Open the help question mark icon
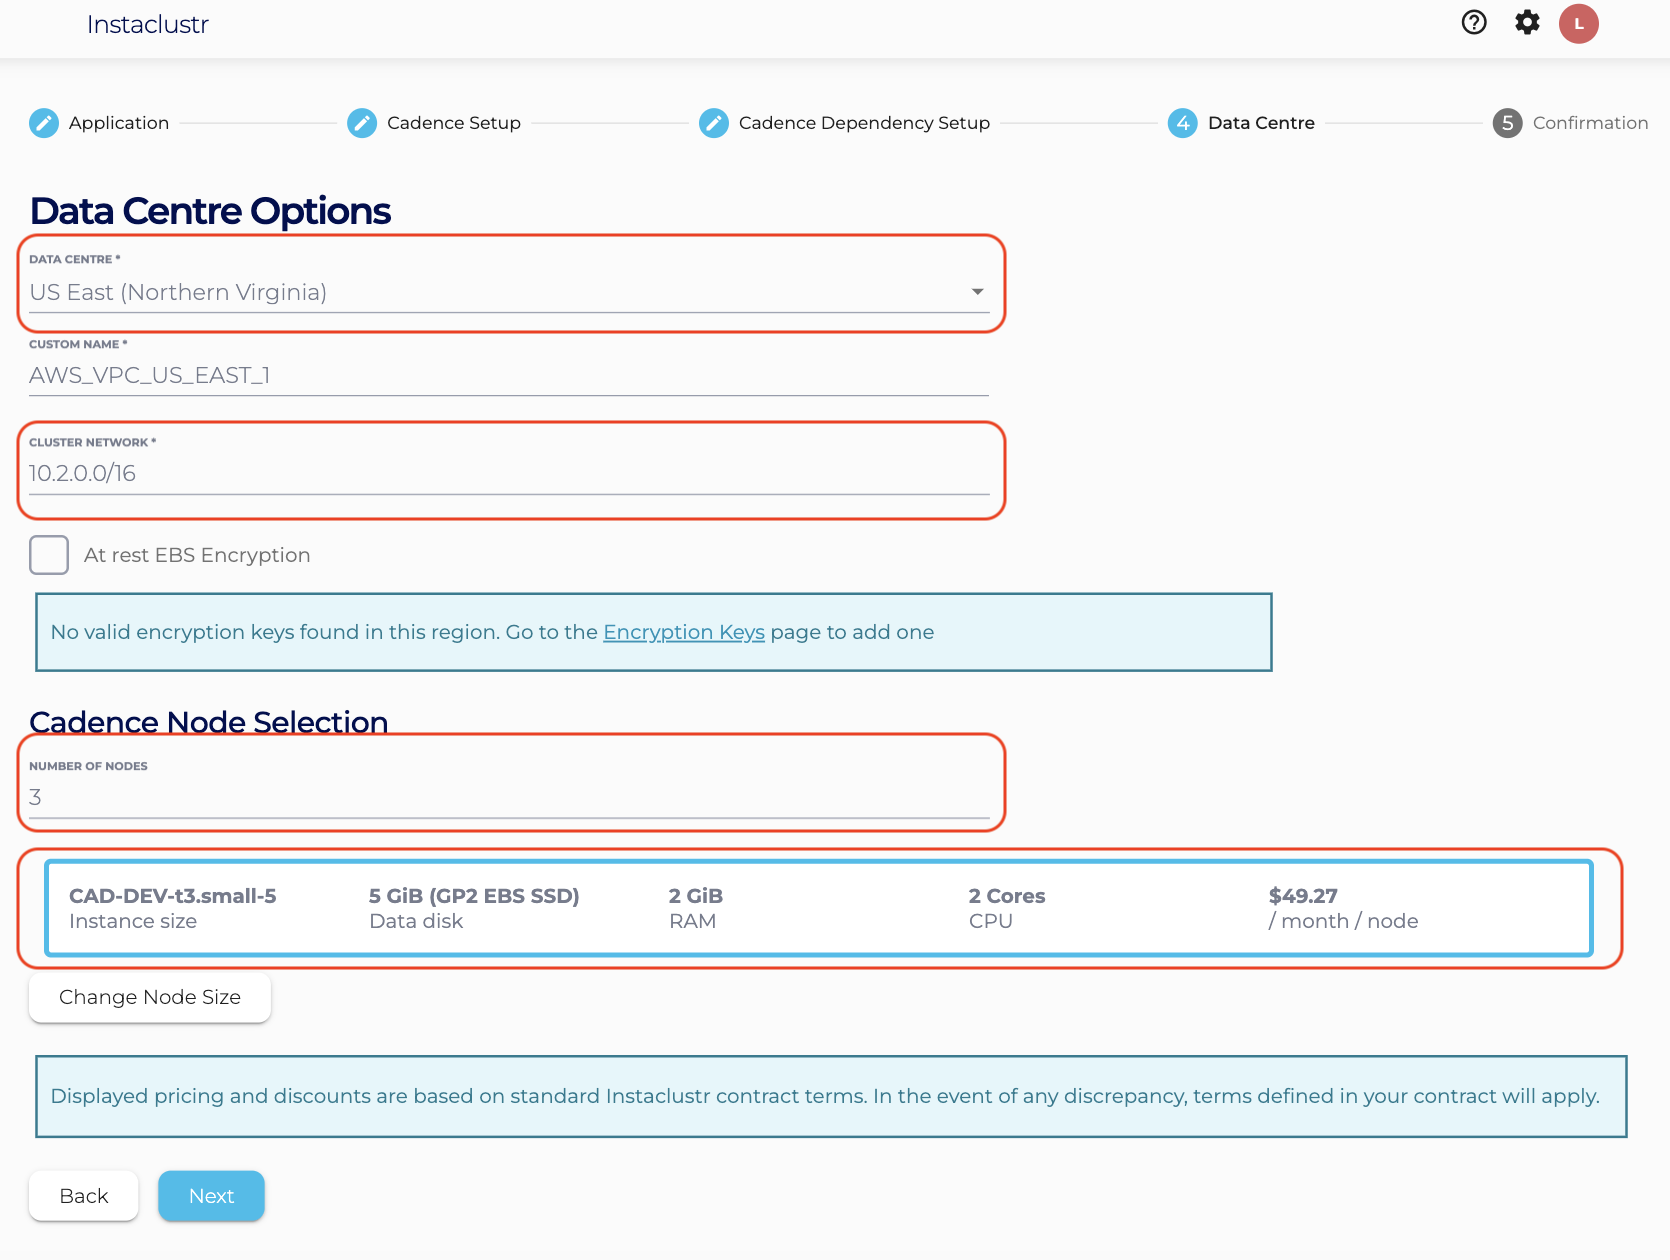 pos(1474,23)
